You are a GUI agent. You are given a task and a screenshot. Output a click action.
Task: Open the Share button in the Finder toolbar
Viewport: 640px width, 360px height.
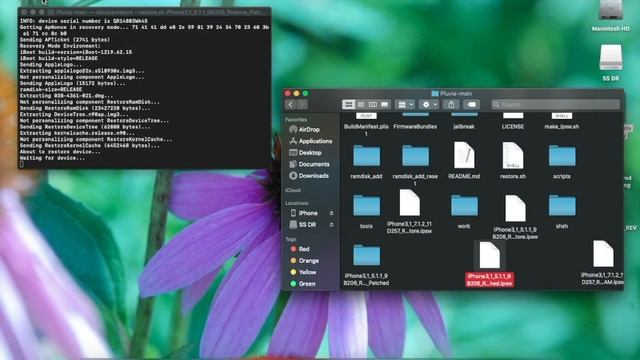click(451, 105)
